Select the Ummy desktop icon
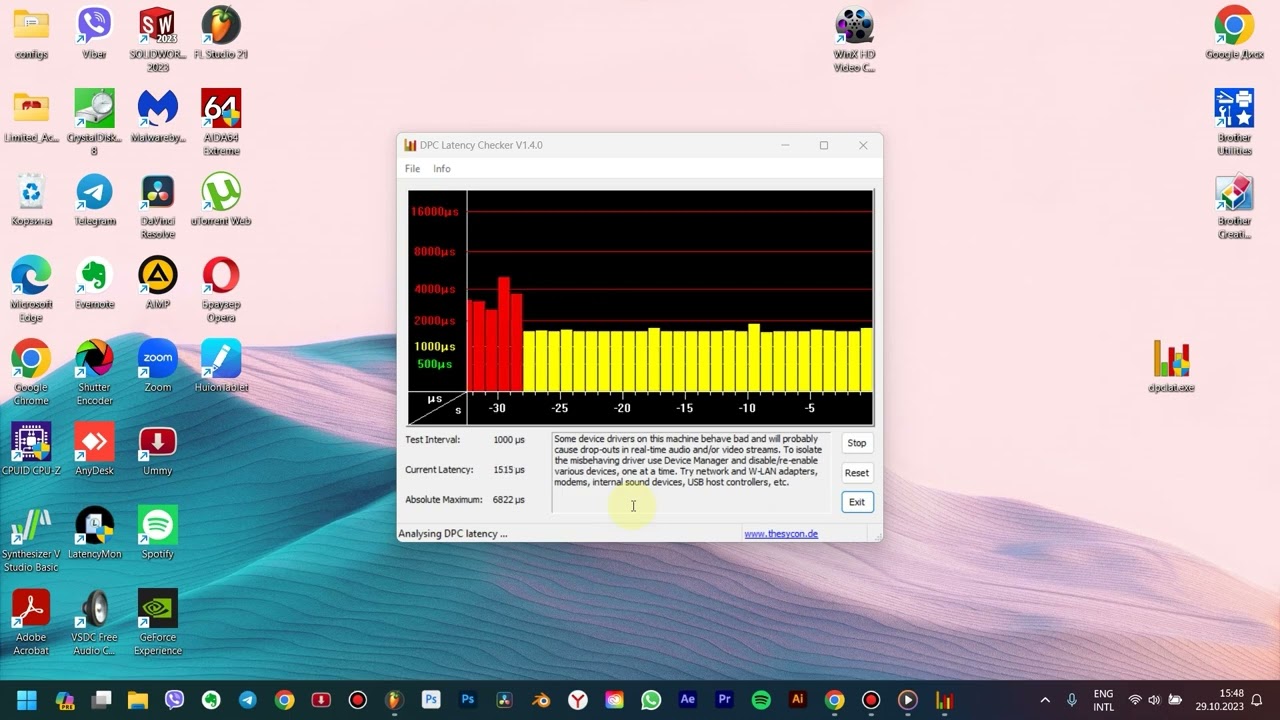The width and height of the screenshot is (1280, 720). tap(158, 448)
